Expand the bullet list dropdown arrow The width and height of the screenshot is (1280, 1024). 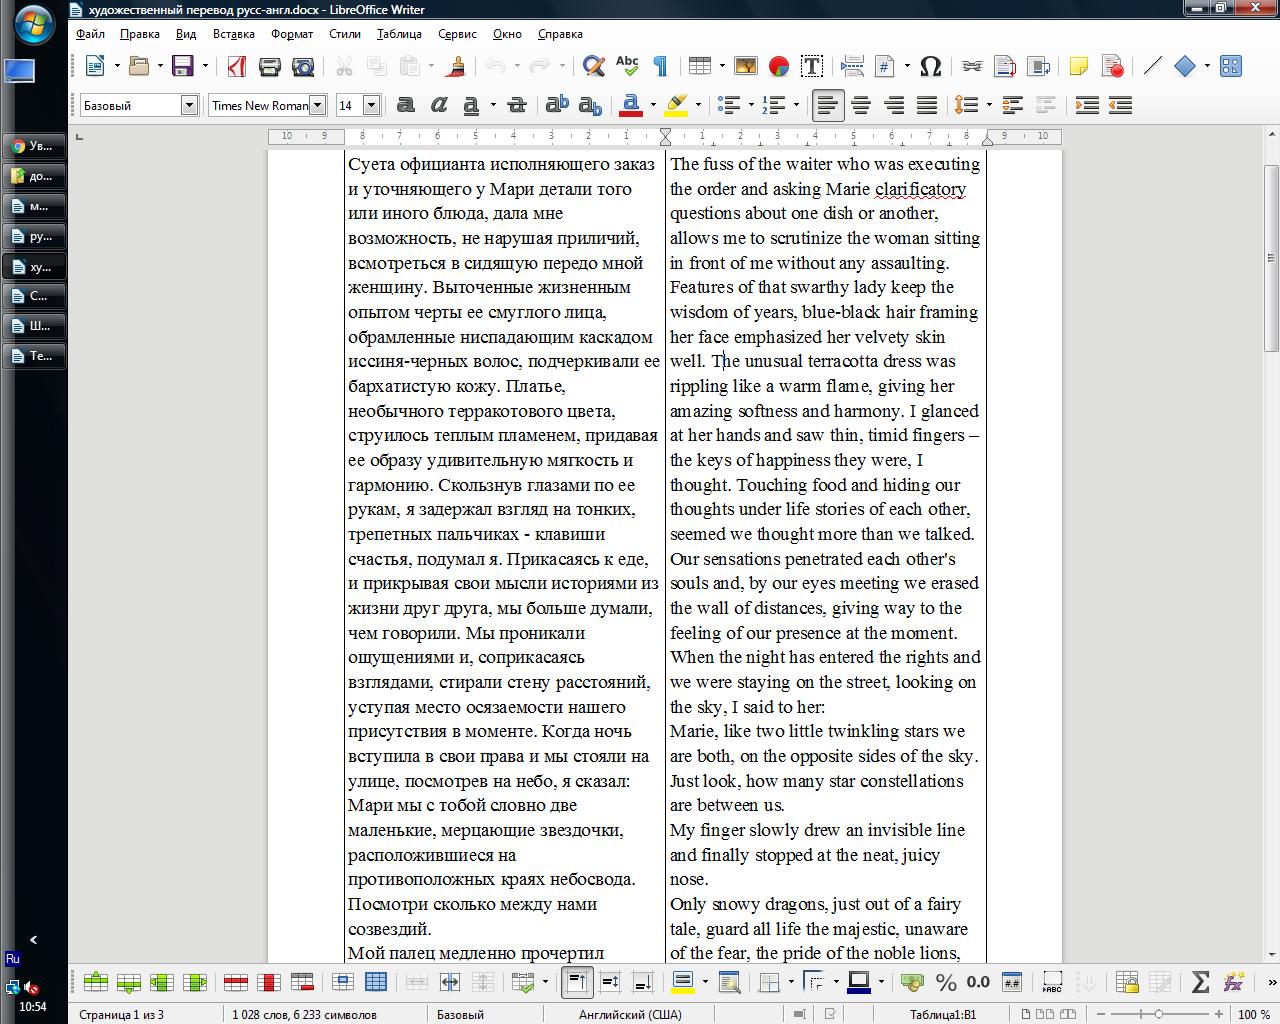coord(751,105)
